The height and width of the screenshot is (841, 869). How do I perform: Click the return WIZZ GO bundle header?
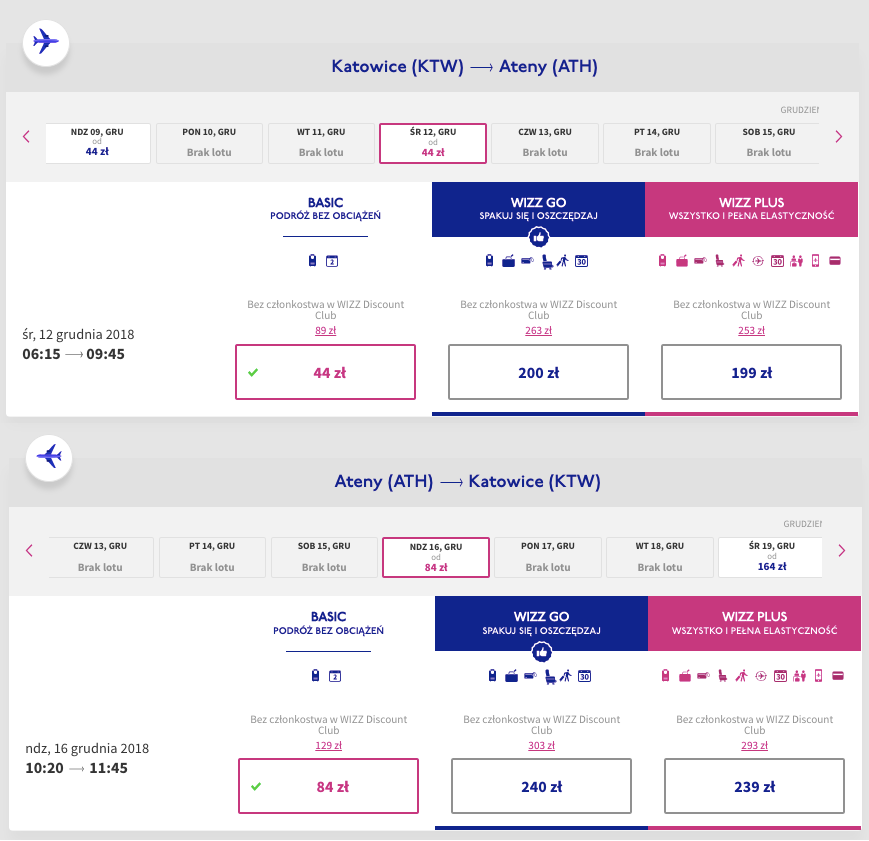[x=541, y=623]
